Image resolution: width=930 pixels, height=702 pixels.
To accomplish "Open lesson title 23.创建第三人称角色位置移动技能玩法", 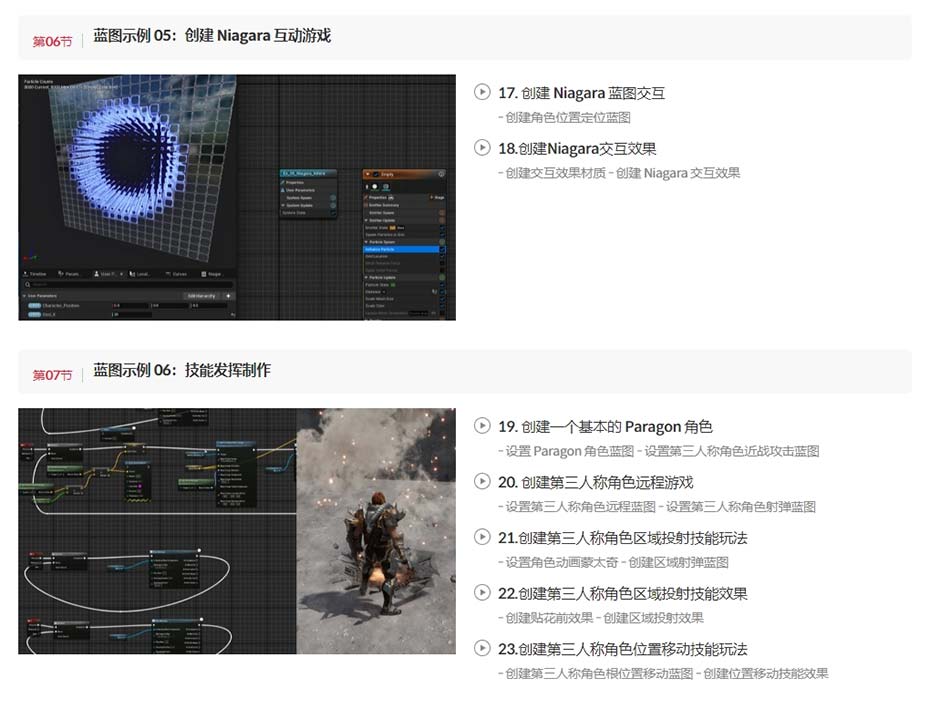I will pos(623,649).
